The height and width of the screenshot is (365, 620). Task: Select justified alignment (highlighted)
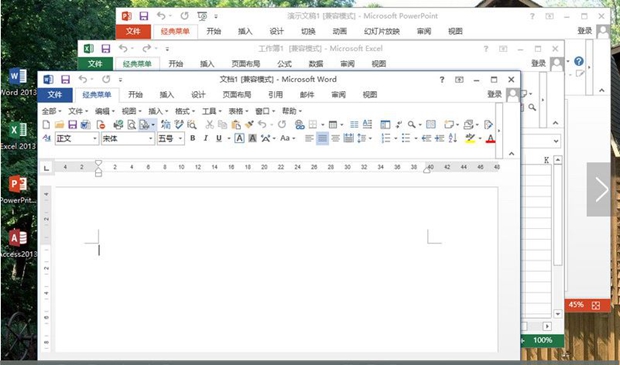click(322, 138)
